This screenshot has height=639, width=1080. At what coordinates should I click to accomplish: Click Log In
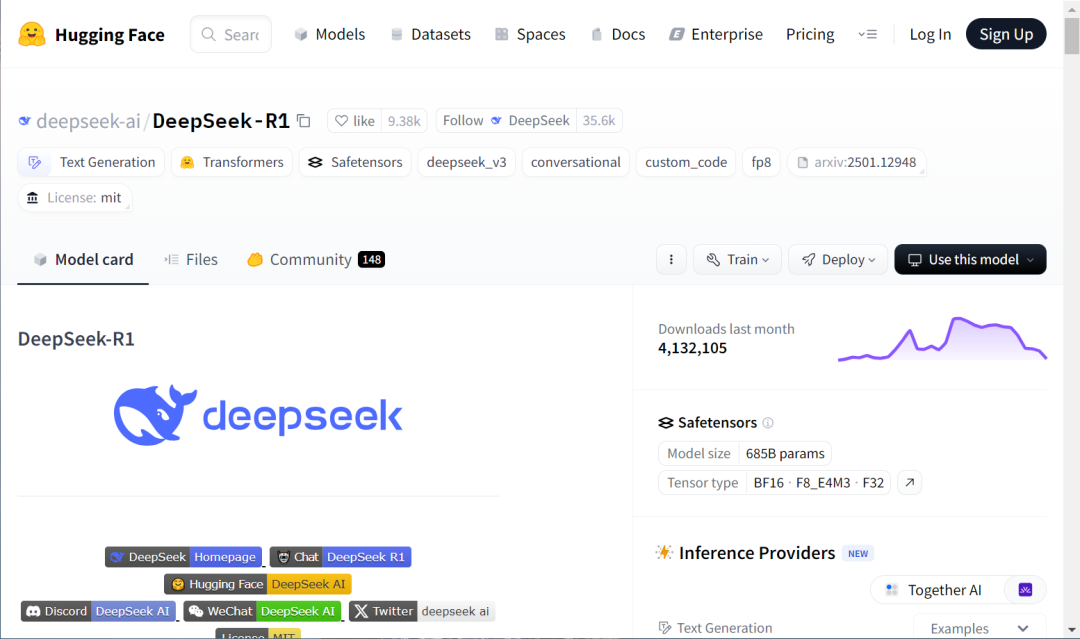coord(930,34)
